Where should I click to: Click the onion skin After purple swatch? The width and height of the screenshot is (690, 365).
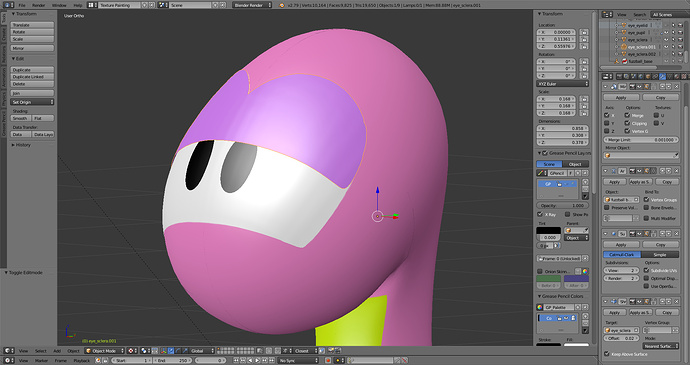pos(576,279)
